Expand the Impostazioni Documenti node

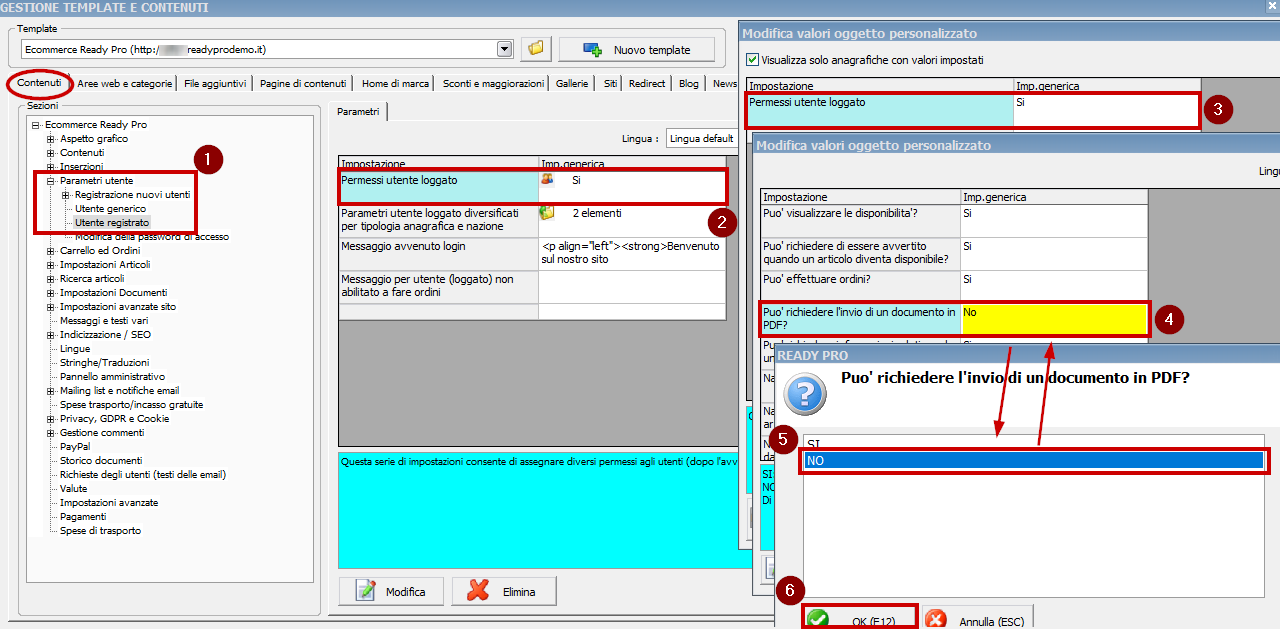[51, 293]
